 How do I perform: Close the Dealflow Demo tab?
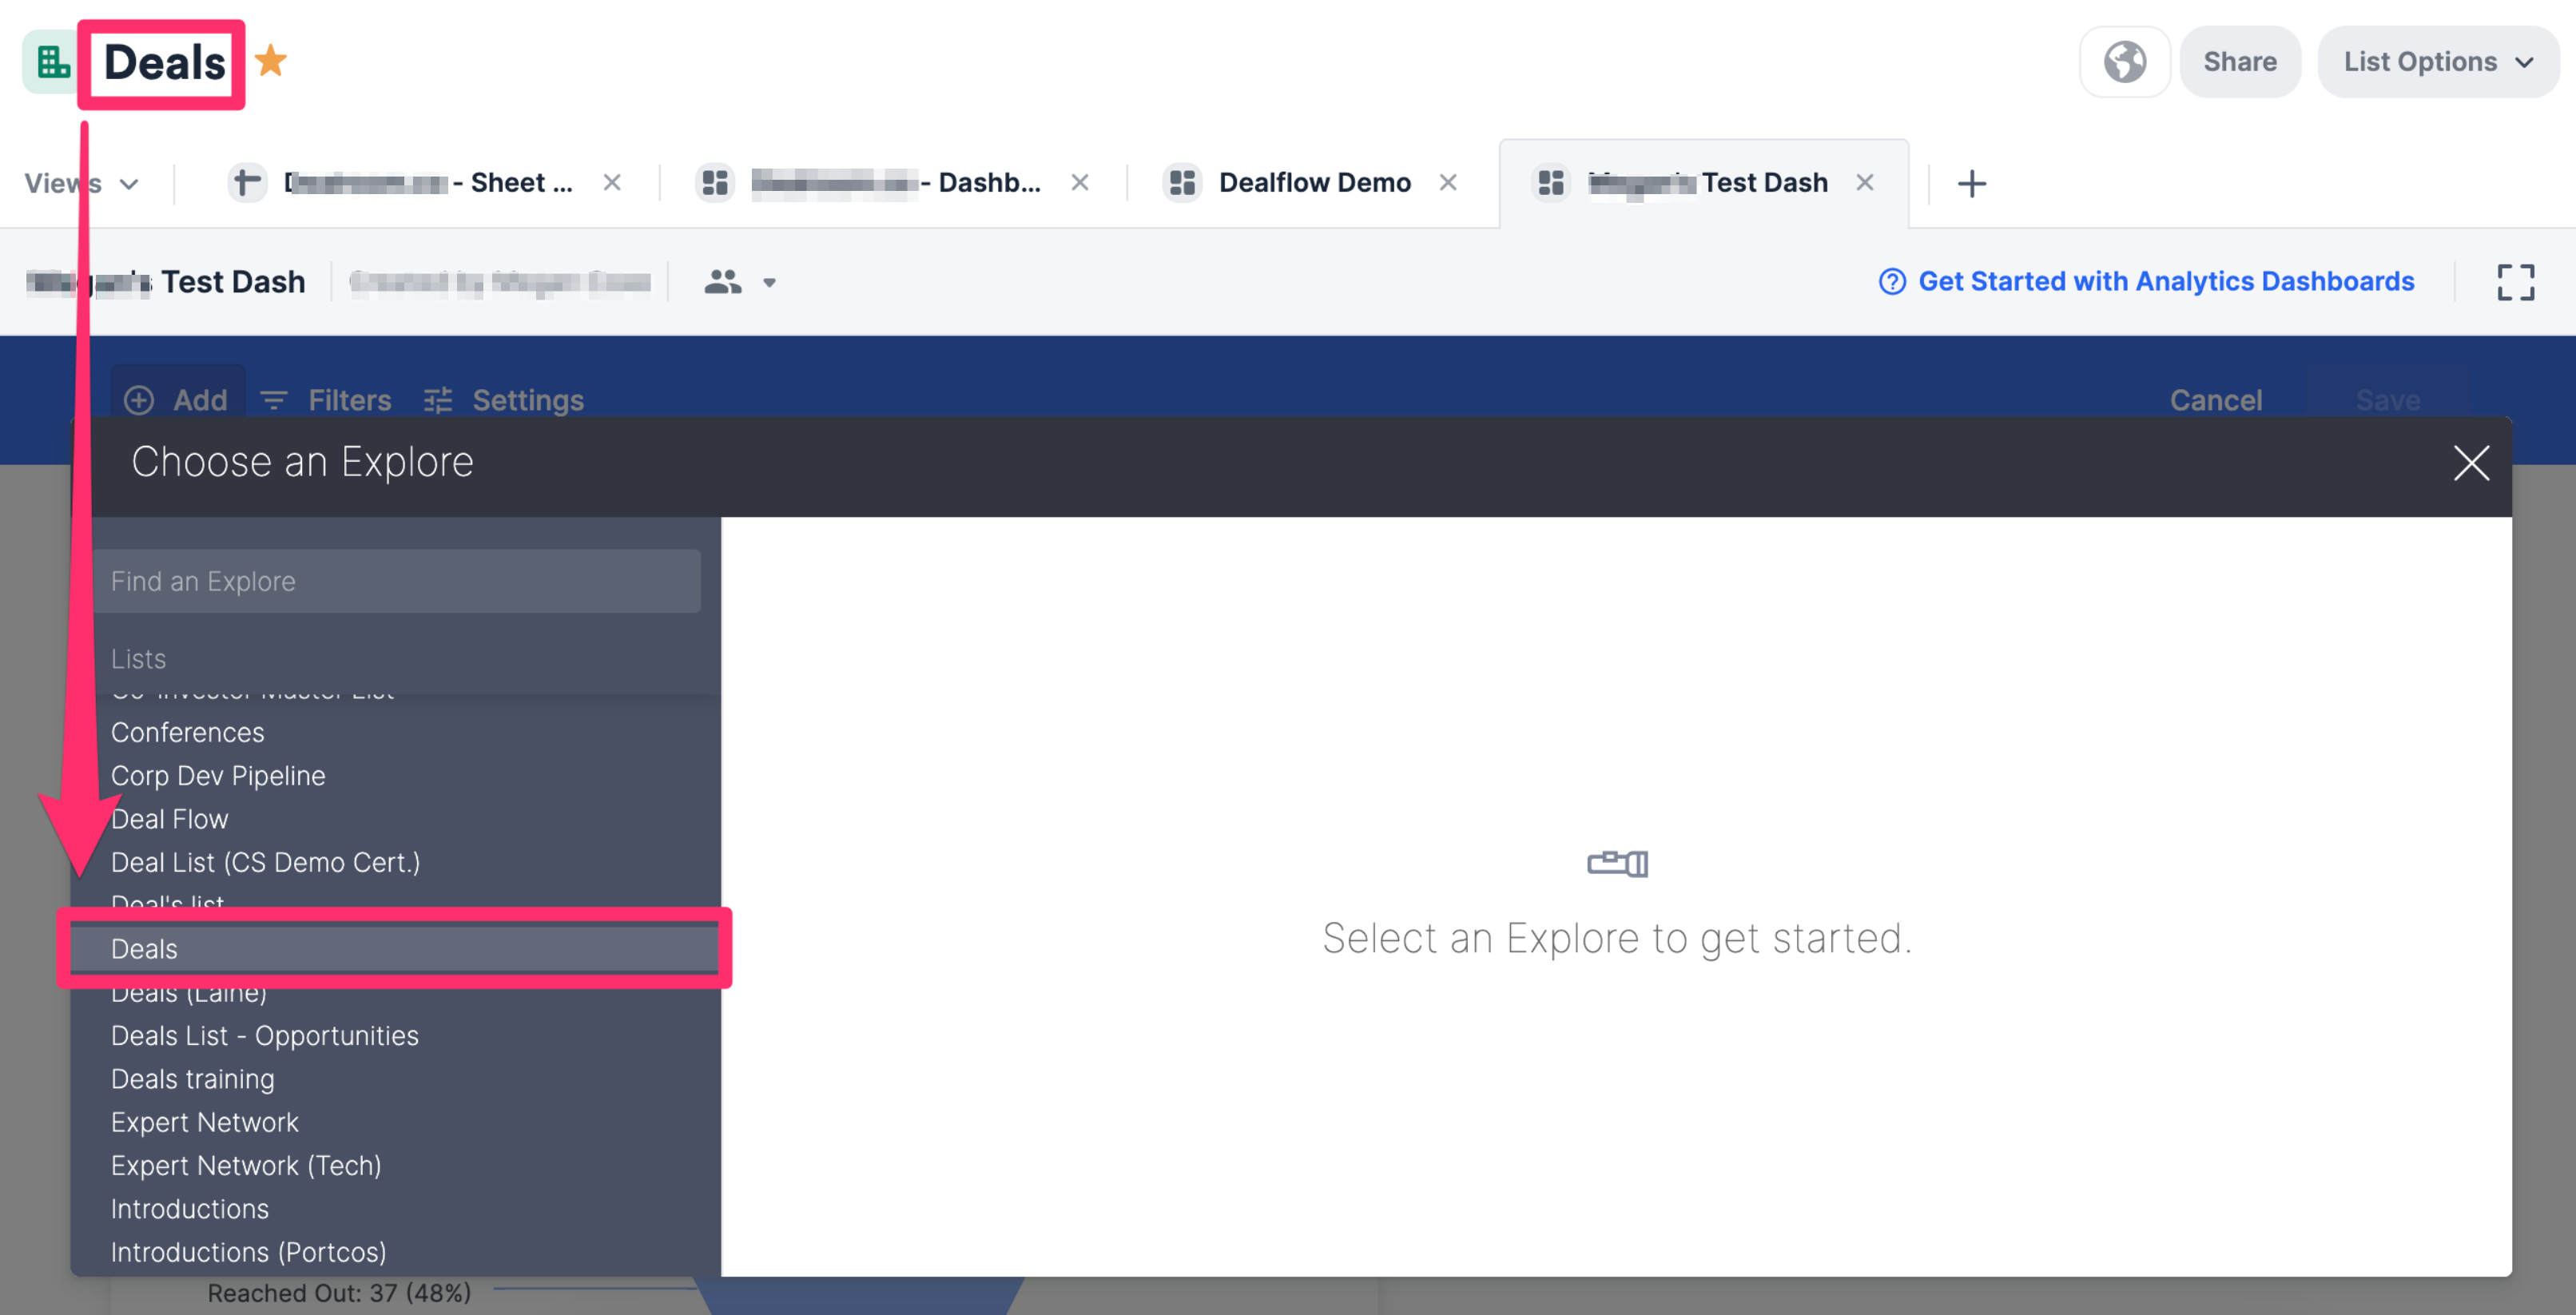(x=1447, y=183)
